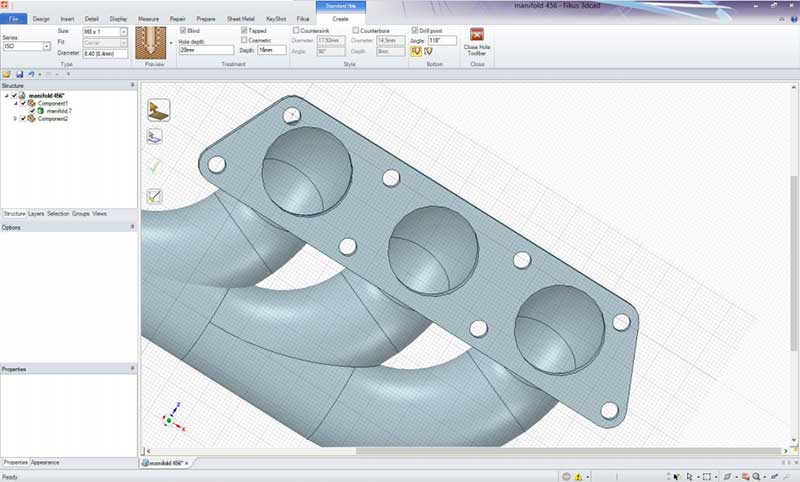
Task: Click the select-plane tool icon below it
Action: pos(155,137)
